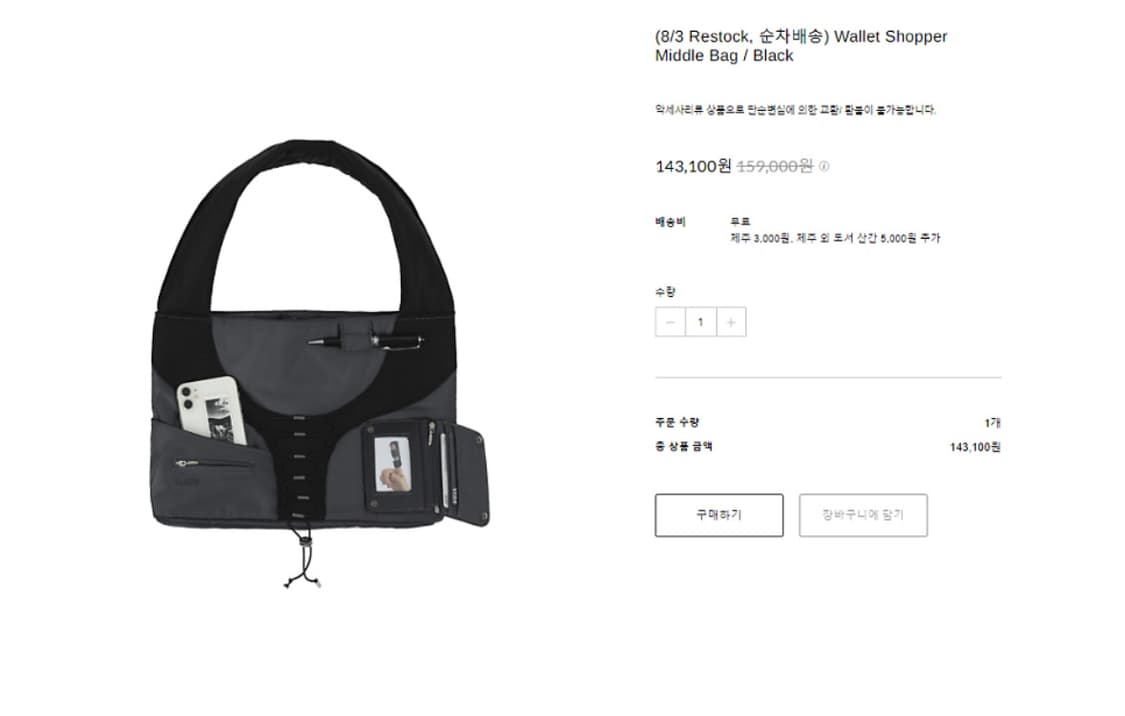This screenshot has width=1125, height=716.
Task: Click the info icon beside the original price
Action: (824, 166)
